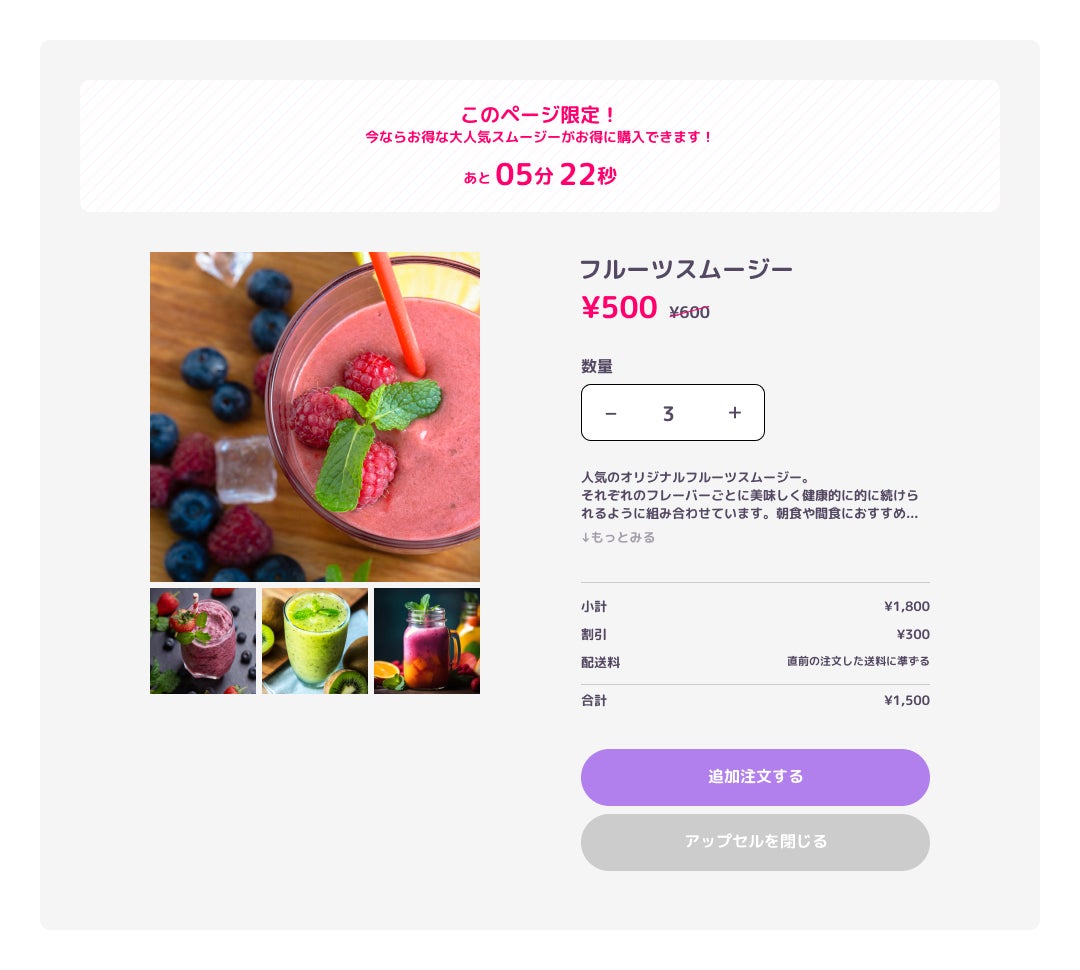Click the crossed-out ¥600 original price
This screenshot has height=970, width=1080.
click(689, 313)
